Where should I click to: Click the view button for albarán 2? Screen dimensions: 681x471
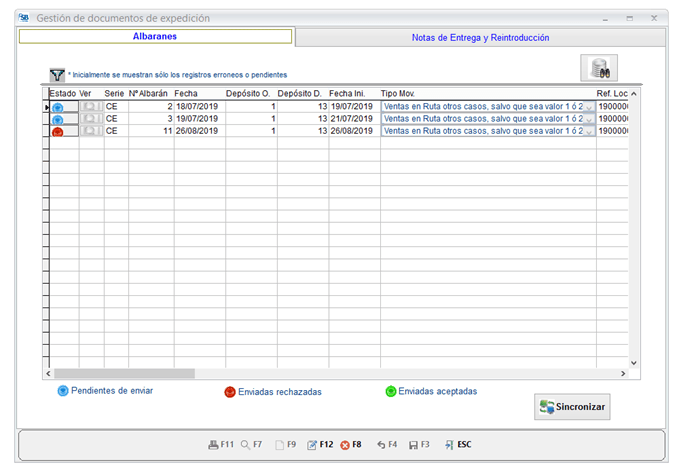click(x=90, y=106)
